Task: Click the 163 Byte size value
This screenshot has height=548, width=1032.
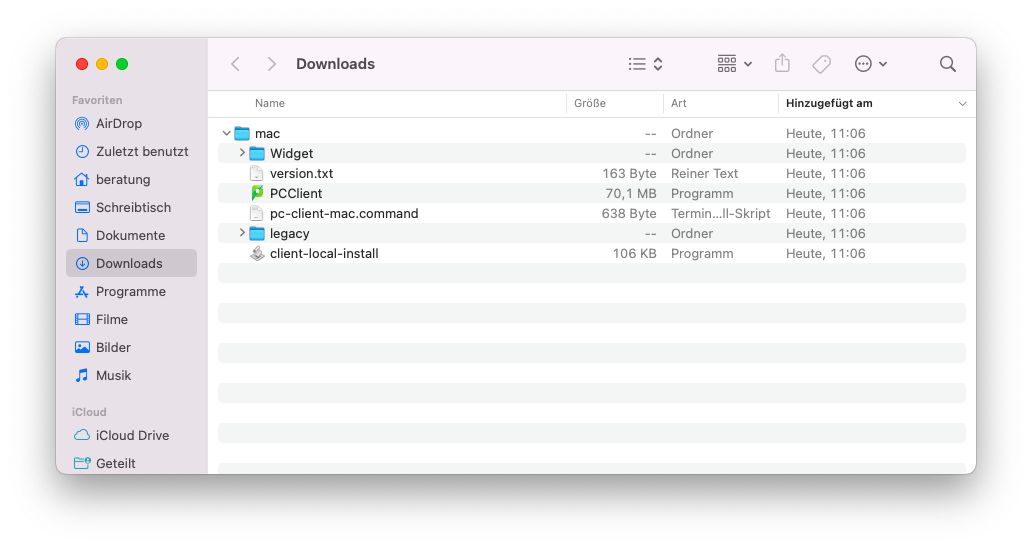Action: point(629,174)
